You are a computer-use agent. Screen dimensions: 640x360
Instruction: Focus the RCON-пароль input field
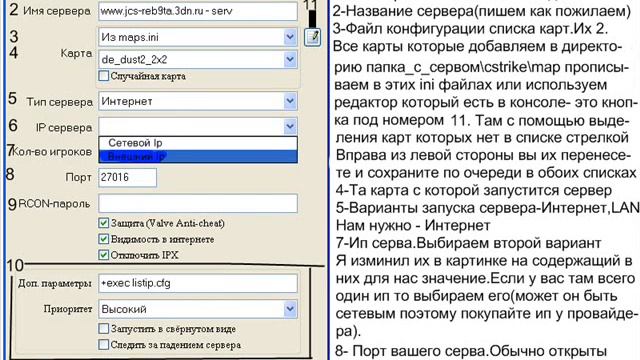(x=198, y=203)
